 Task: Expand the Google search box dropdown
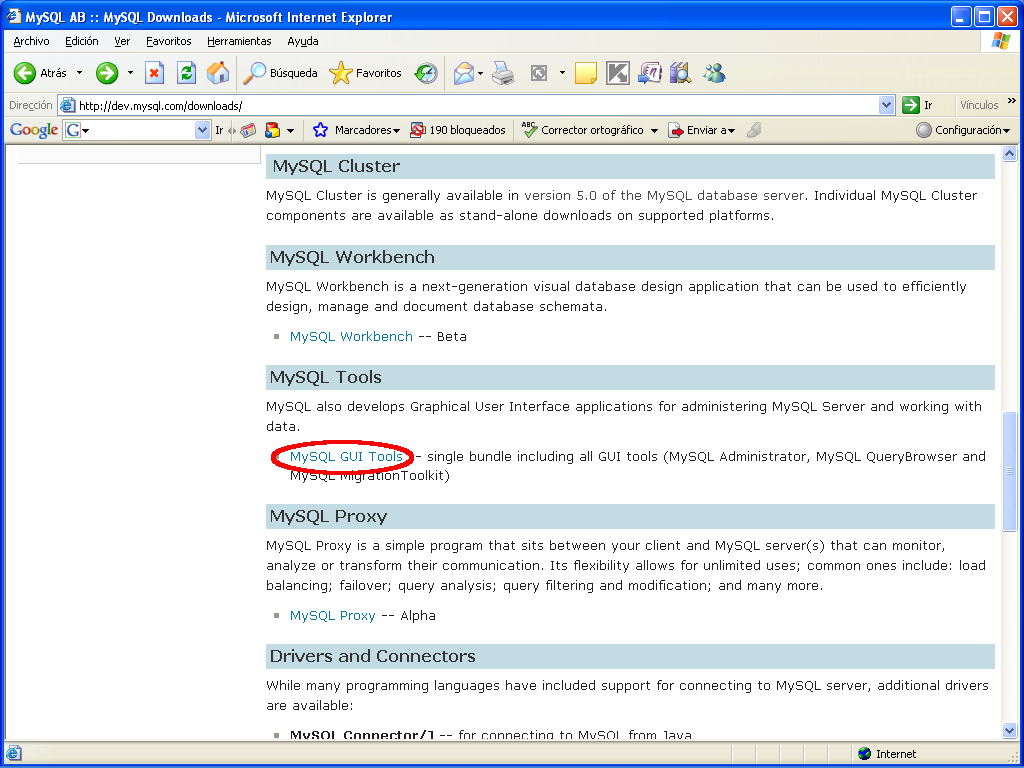point(202,131)
